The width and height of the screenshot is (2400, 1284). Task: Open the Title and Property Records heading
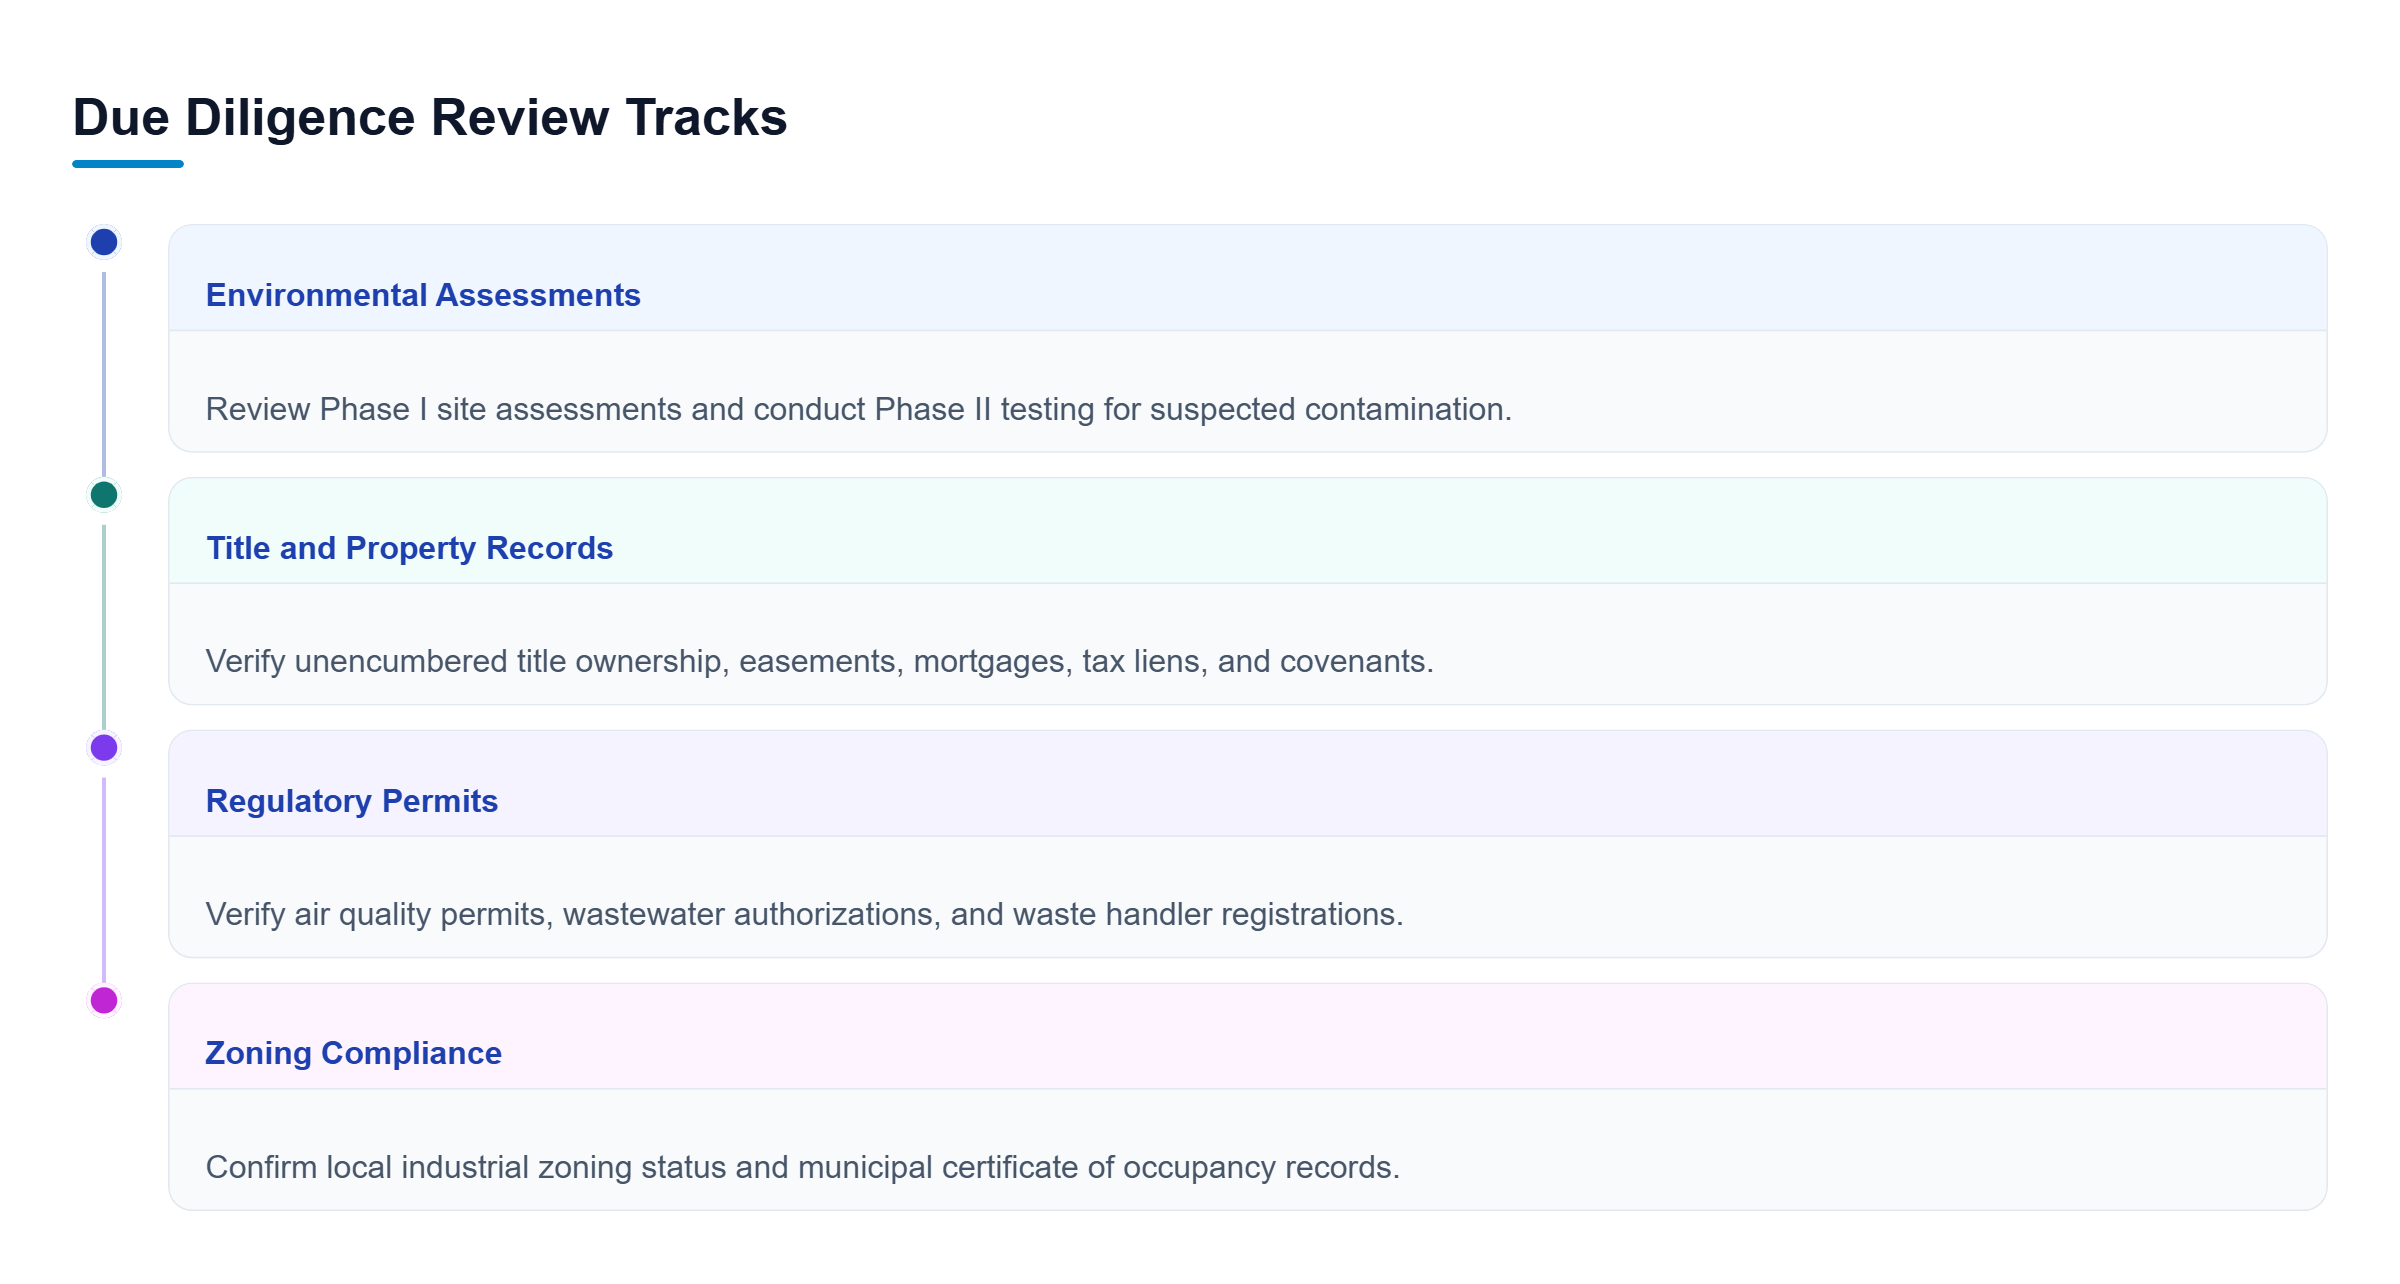[409, 548]
